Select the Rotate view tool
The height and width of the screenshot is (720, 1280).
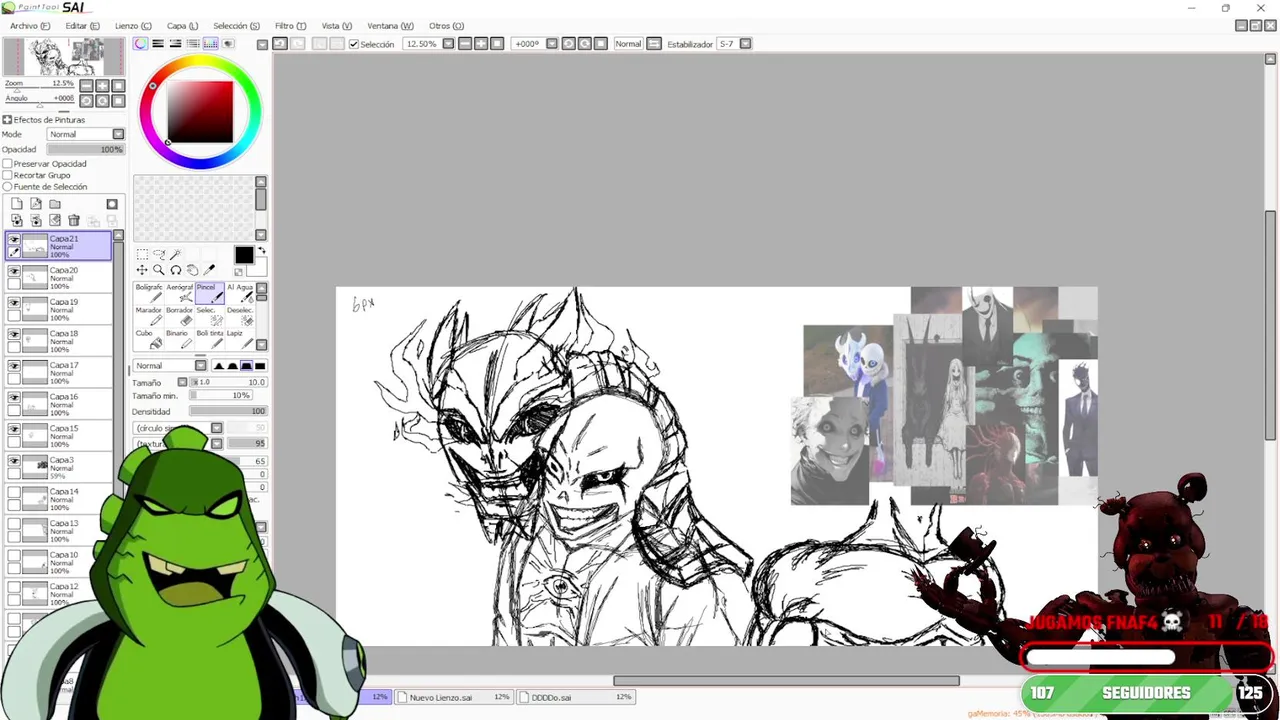click(176, 270)
